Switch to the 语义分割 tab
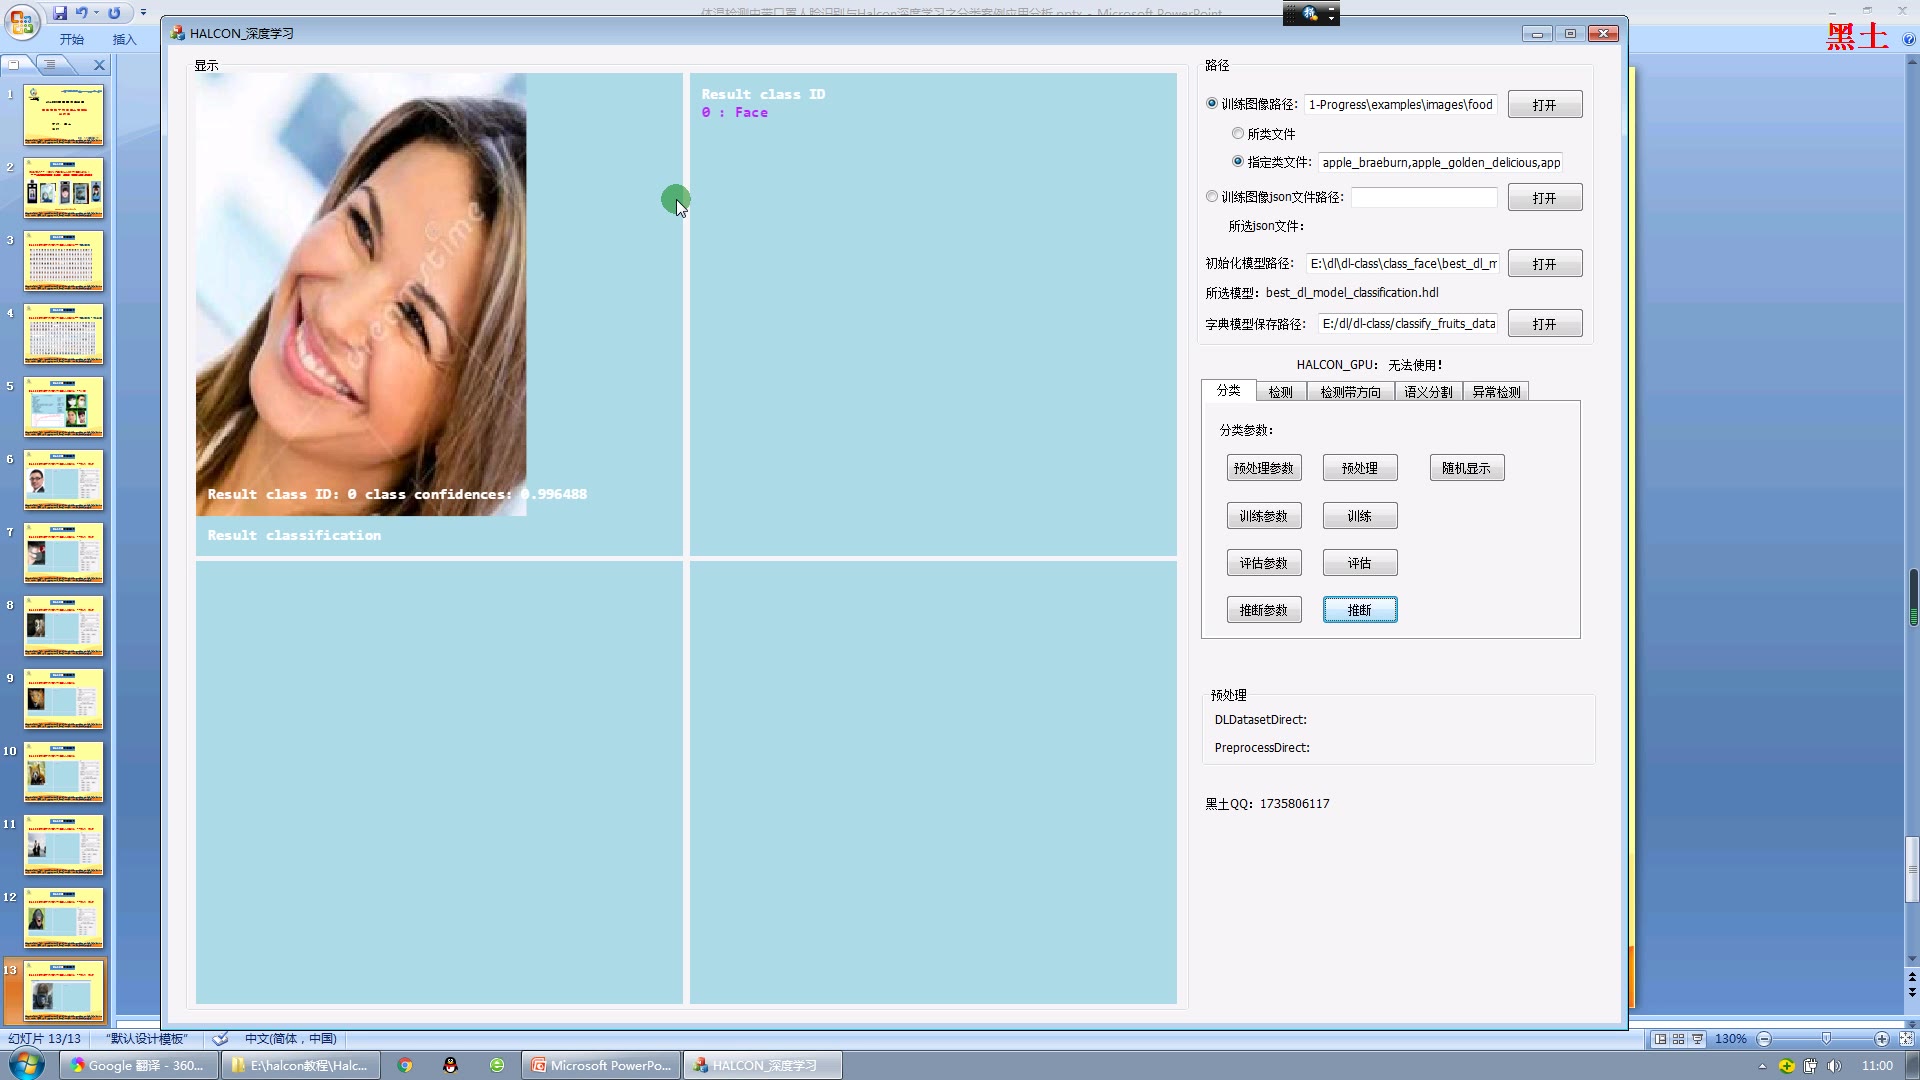Image resolution: width=1920 pixels, height=1080 pixels. pyautogui.click(x=1428, y=392)
